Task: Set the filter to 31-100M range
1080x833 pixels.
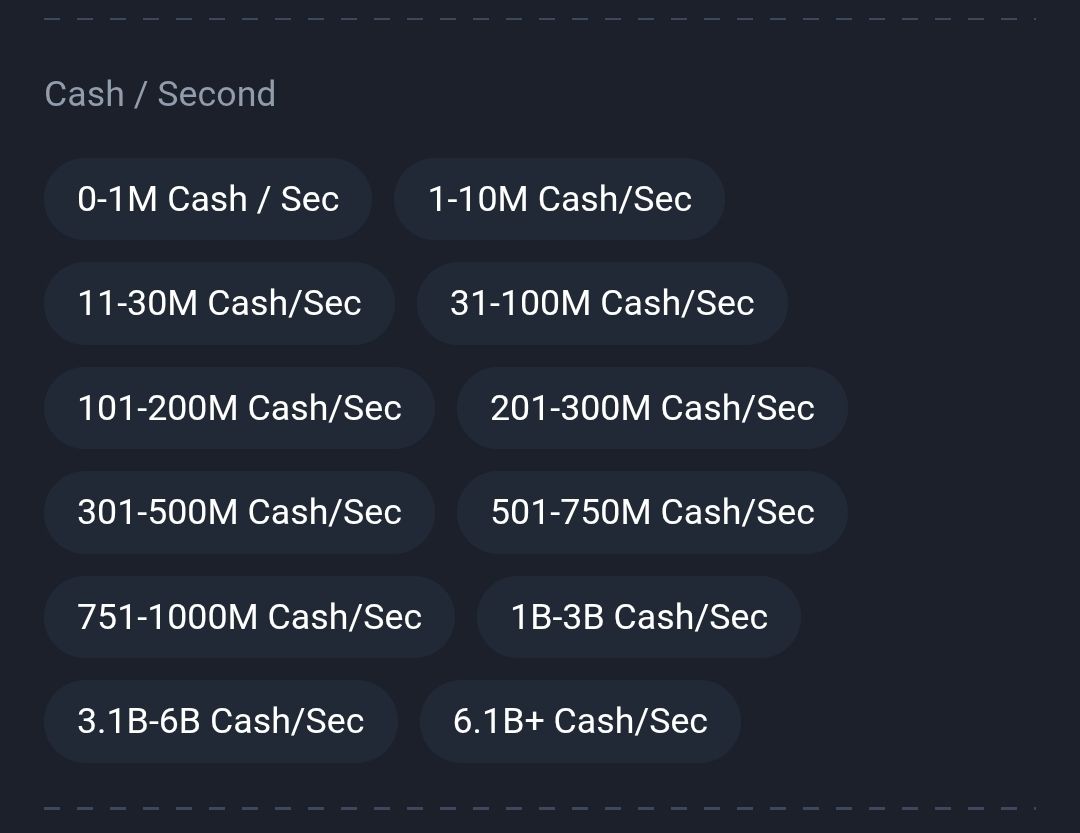Action: click(x=602, y=303)
